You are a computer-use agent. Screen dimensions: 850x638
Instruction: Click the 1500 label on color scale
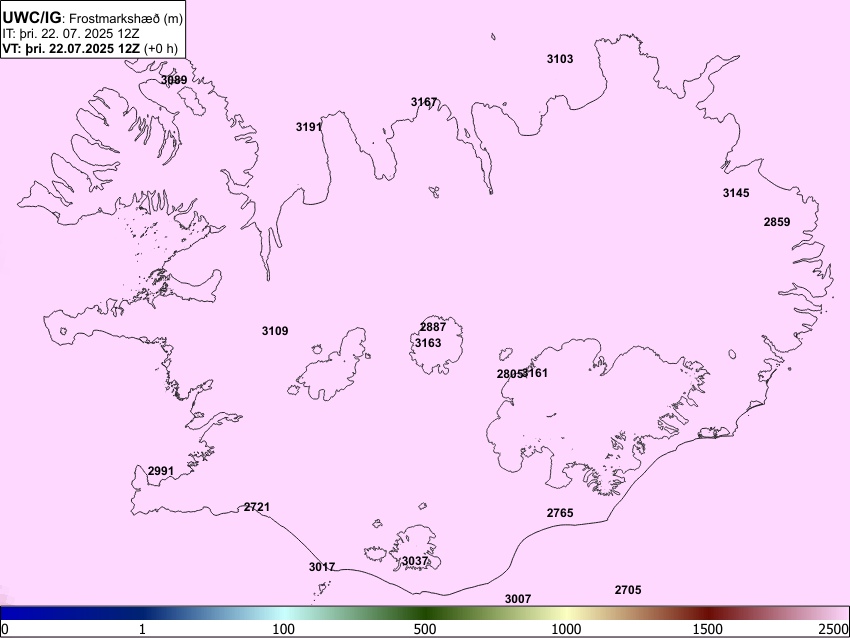point(708,629)
